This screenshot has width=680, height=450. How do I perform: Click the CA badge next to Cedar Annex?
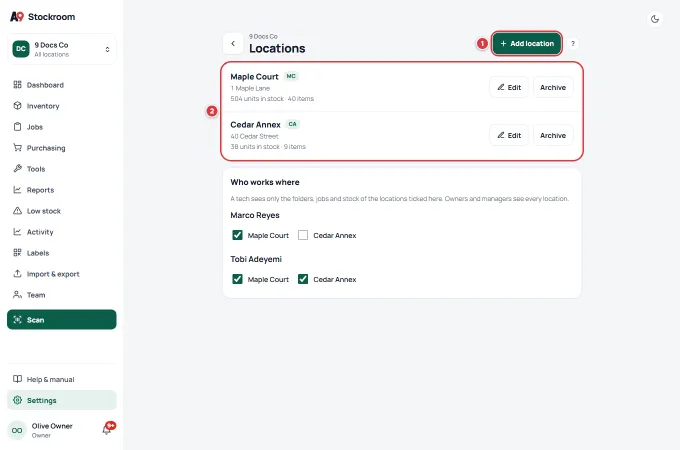point(293,124)
